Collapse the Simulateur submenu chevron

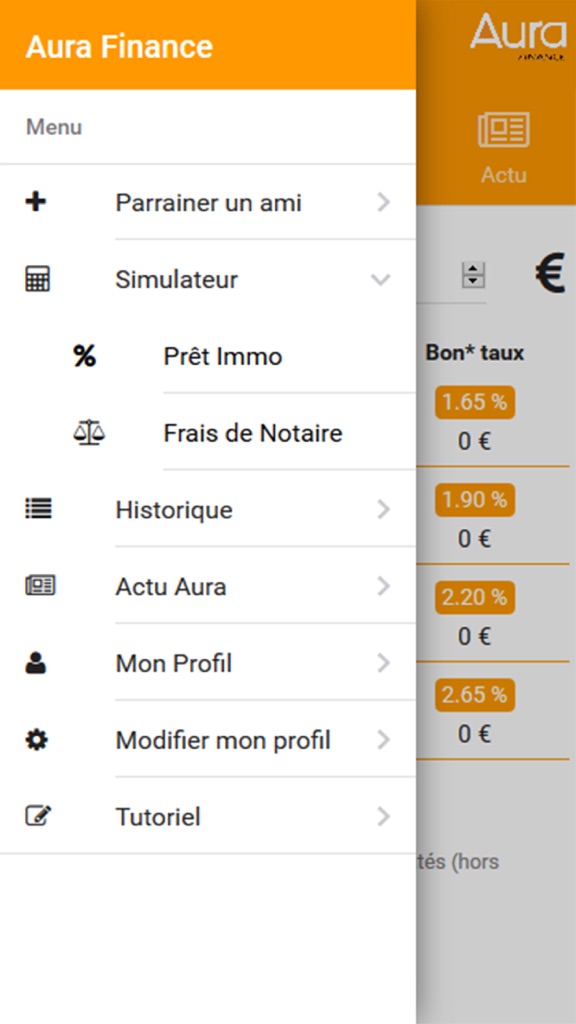[x=381, y=280]
